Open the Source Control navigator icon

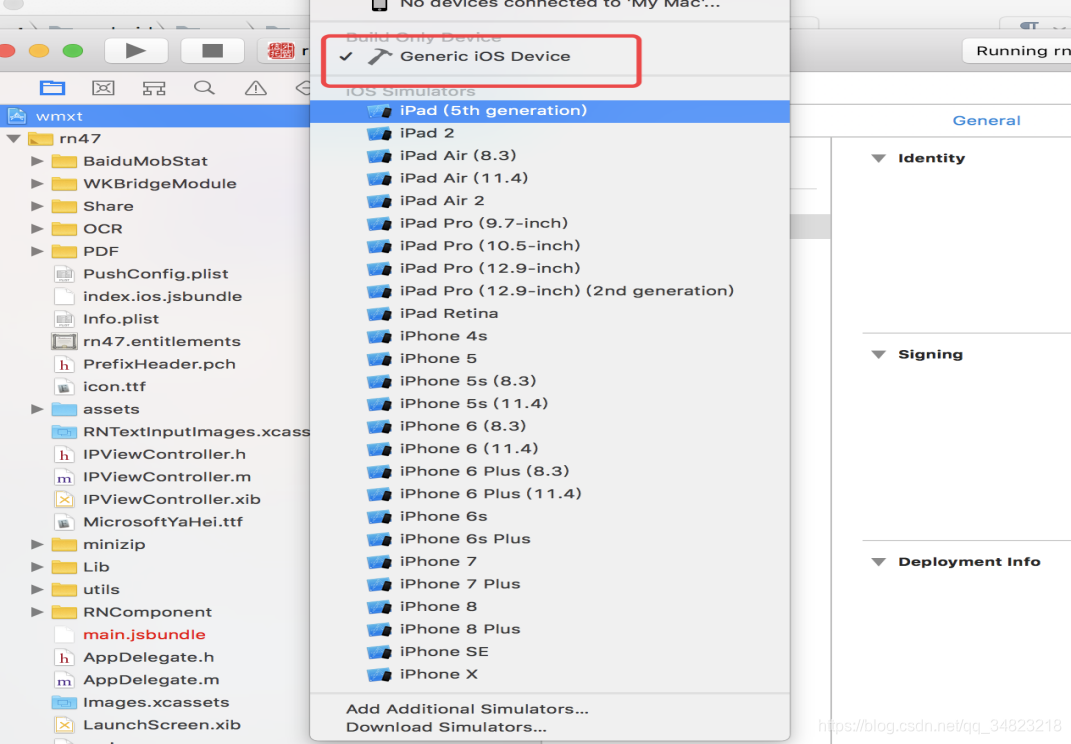click(103, 88)
